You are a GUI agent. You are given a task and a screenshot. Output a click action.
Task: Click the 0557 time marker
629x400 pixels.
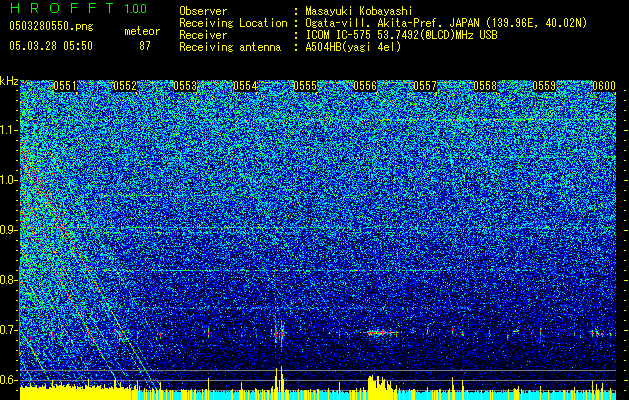pyautogui.click(x=425, y=86)
